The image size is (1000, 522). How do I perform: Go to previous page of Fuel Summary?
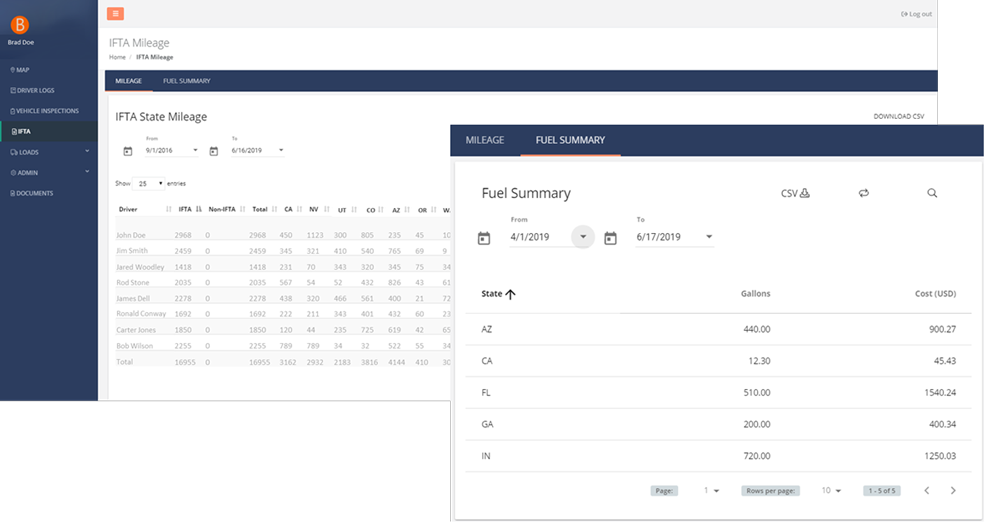[927, 491]
